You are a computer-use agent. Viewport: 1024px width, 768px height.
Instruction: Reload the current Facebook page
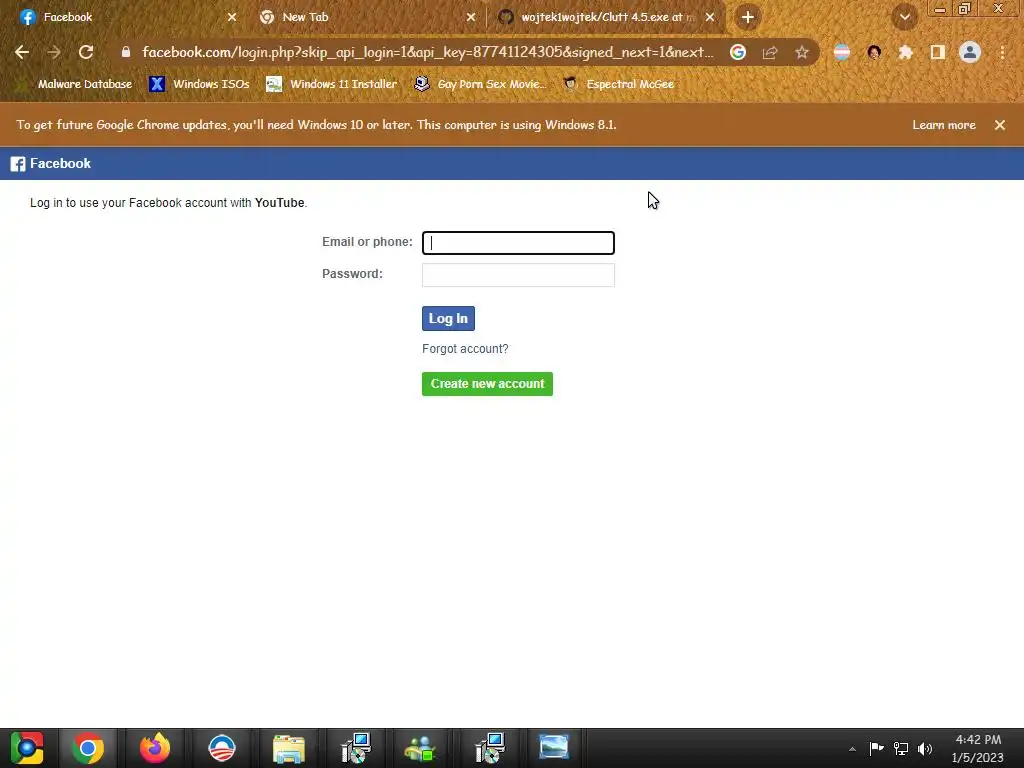pos(86,52)
